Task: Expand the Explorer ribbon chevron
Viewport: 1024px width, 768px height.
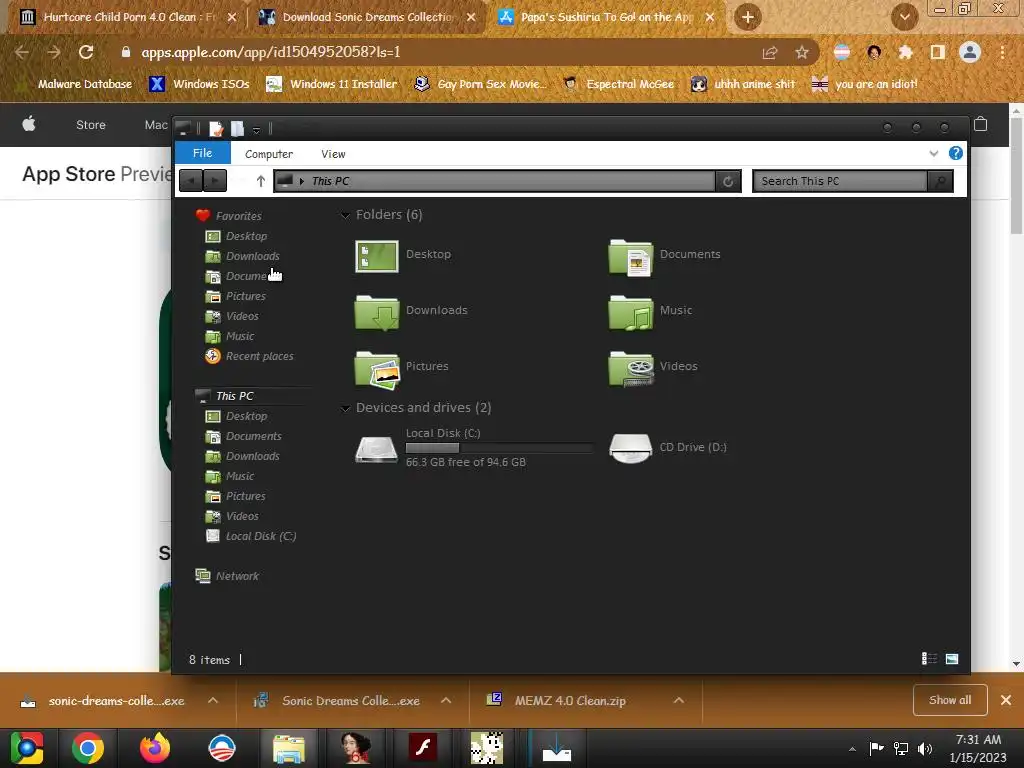Action: click(933, 153)
